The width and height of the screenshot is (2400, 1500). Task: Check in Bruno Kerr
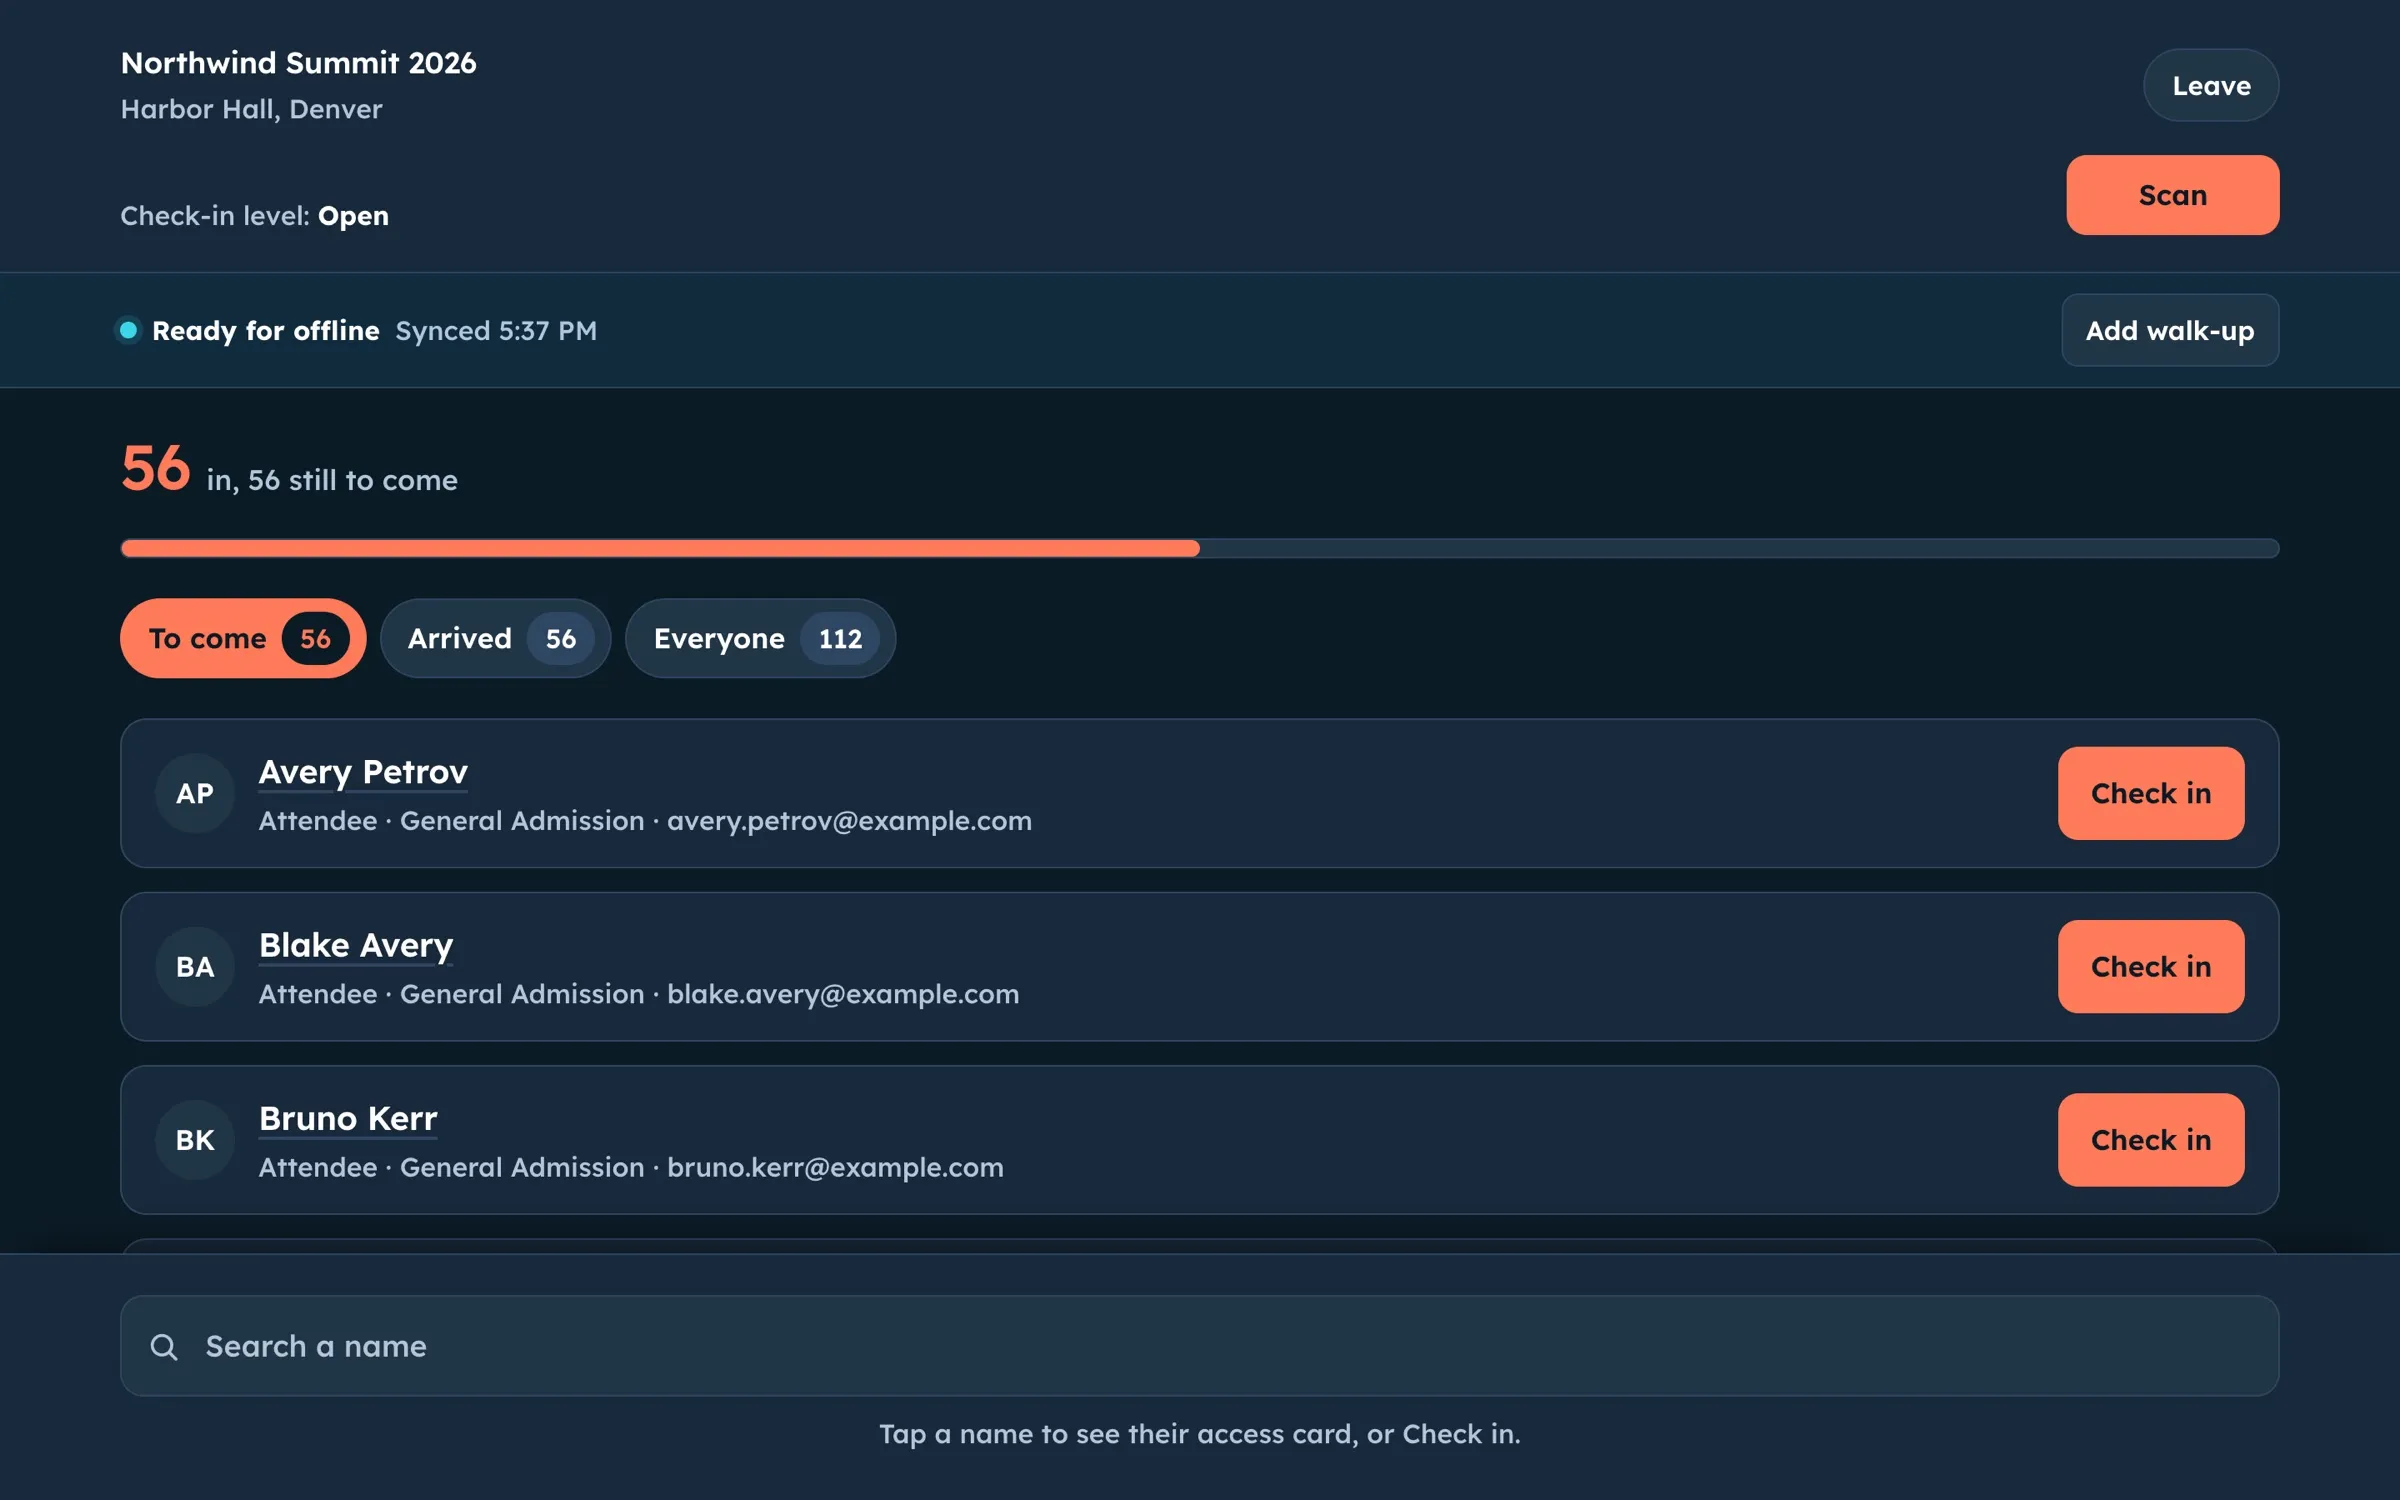(x=2151, y=1140)
